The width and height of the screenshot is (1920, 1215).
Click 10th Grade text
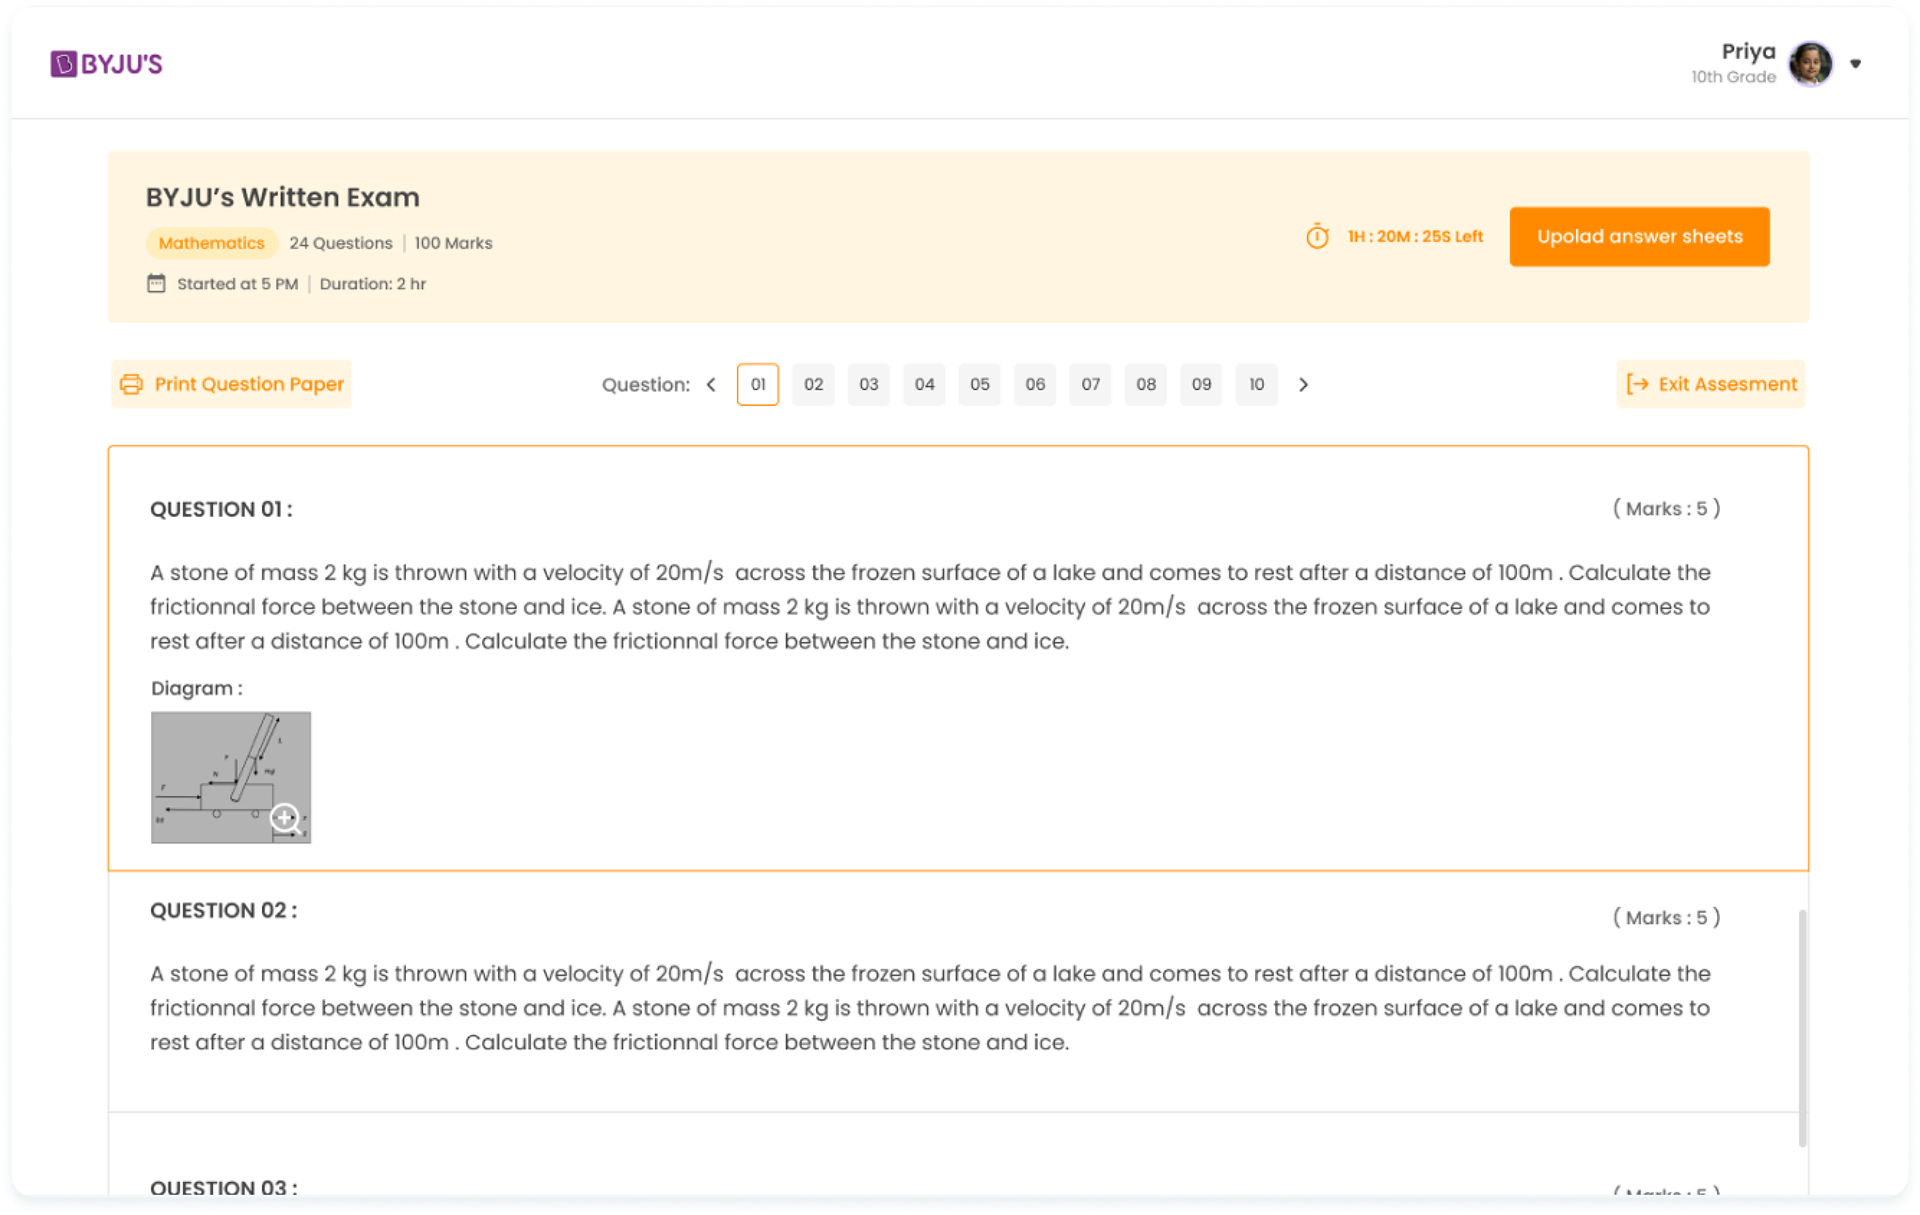(1733, 77)
